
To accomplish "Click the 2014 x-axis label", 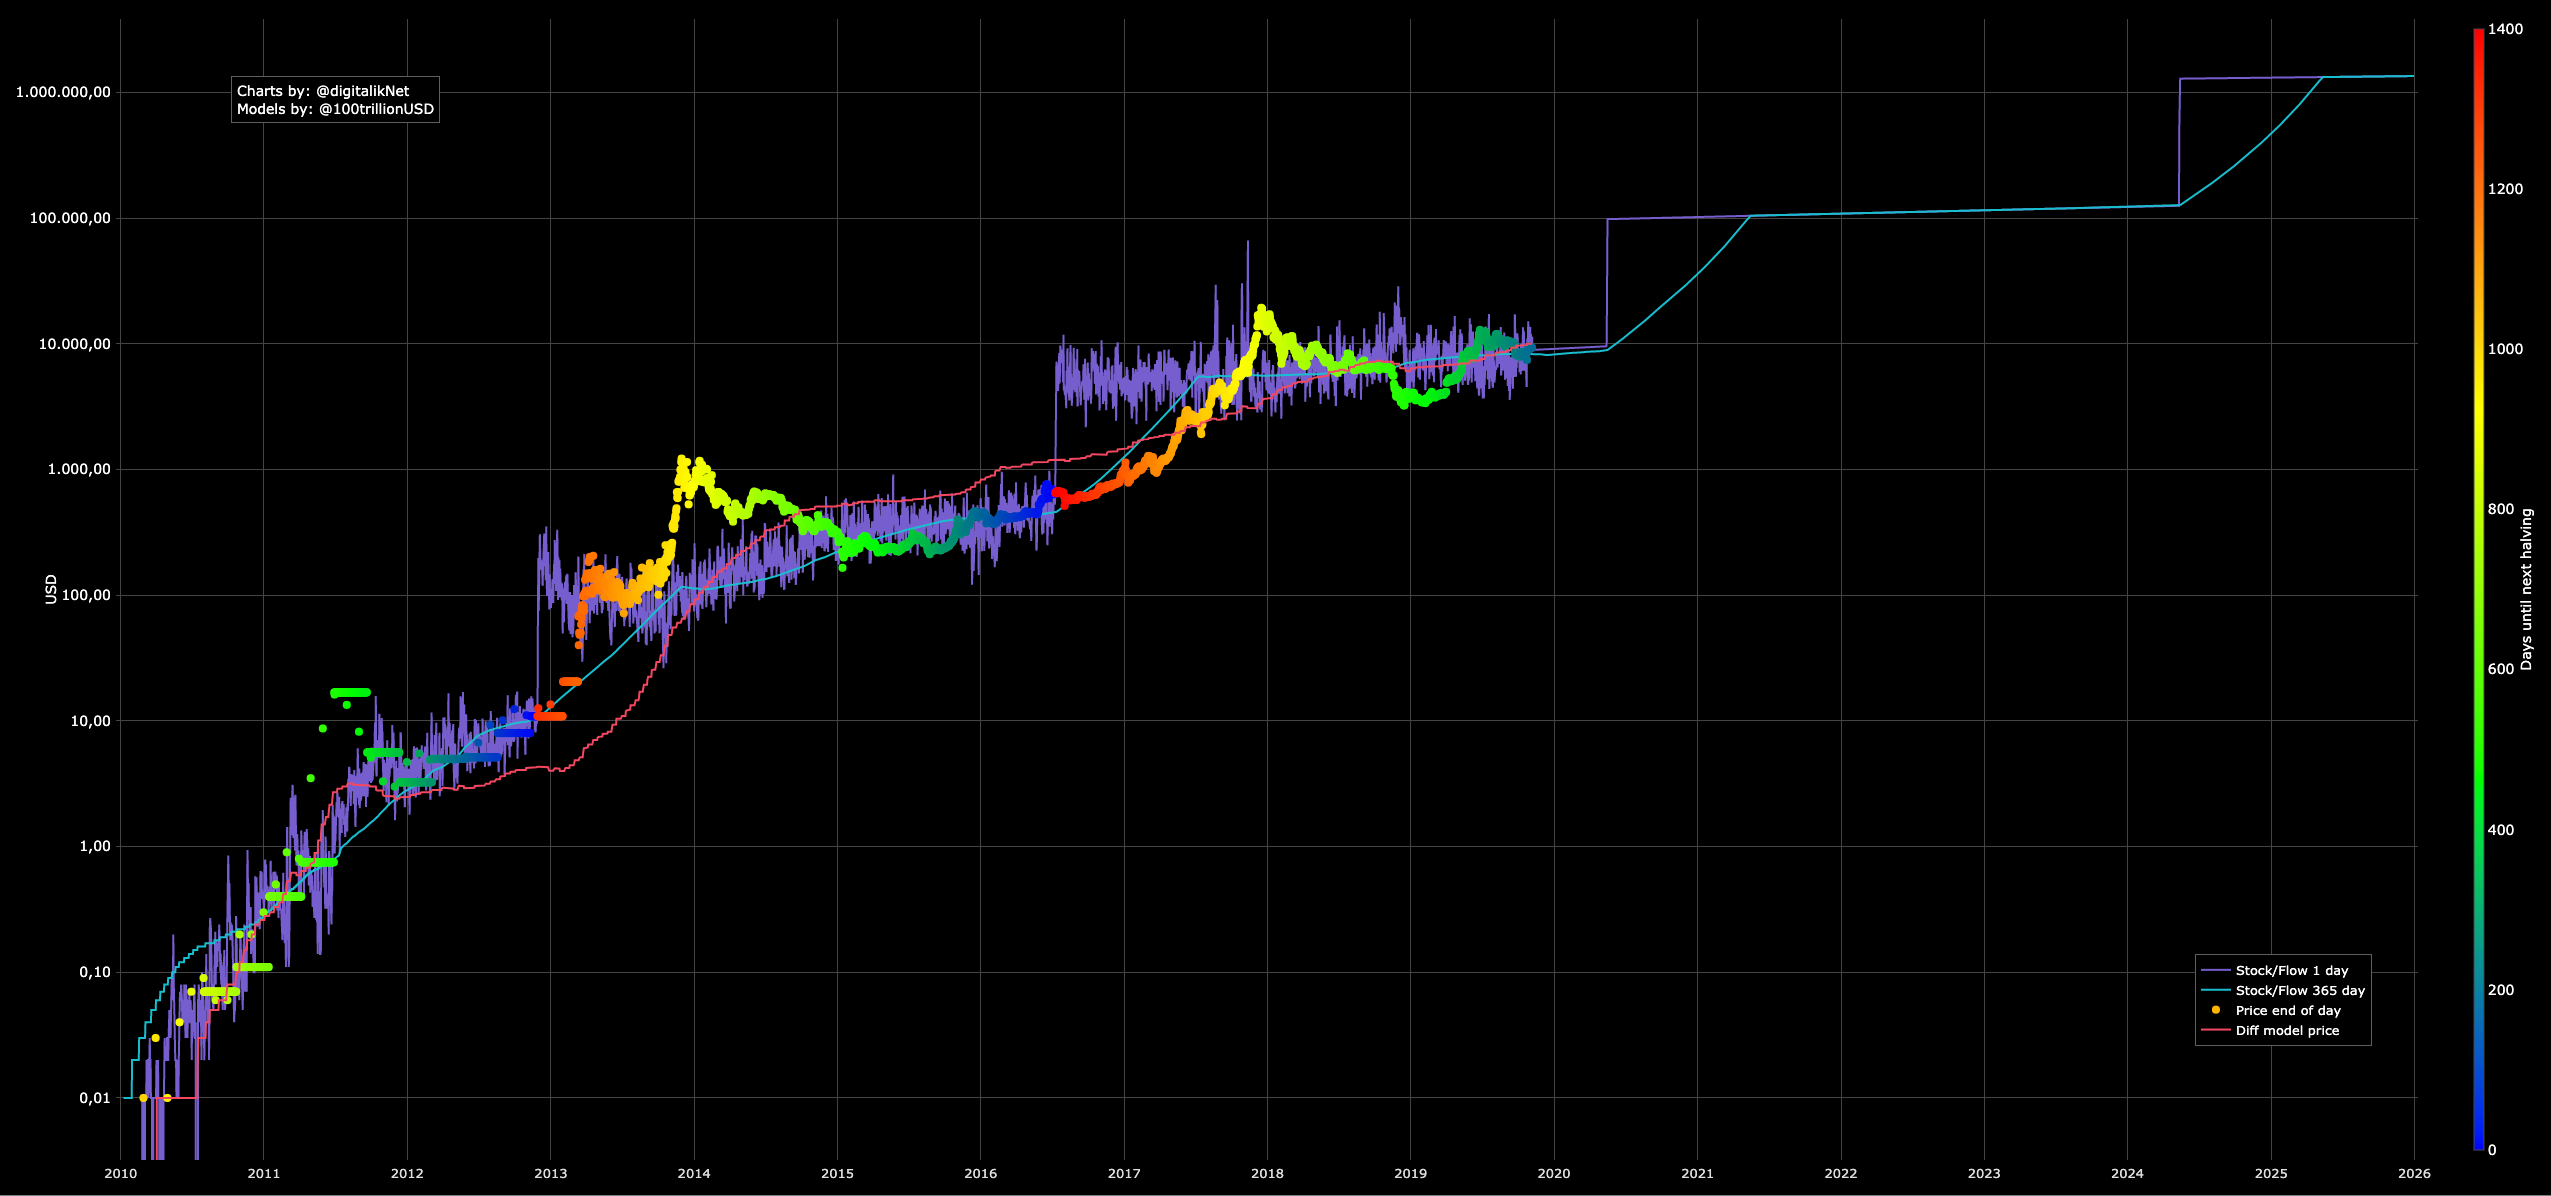I will (694, 1173).
